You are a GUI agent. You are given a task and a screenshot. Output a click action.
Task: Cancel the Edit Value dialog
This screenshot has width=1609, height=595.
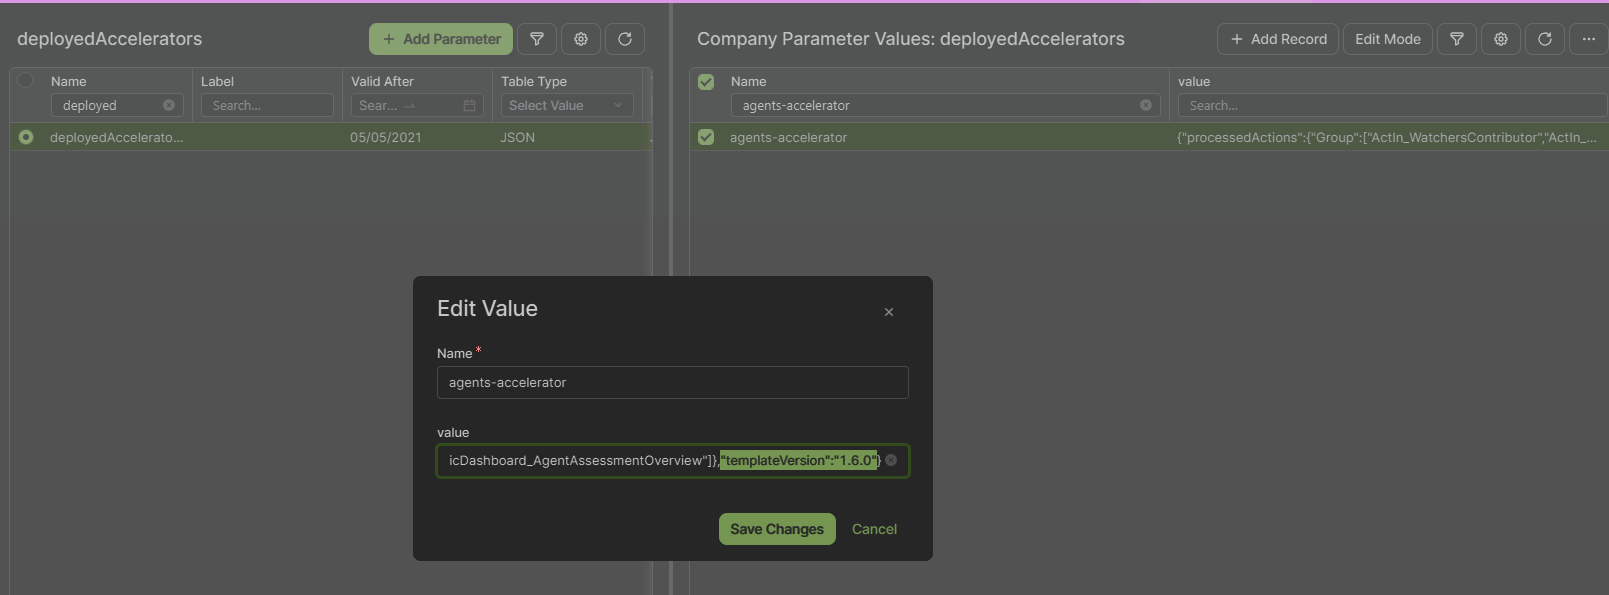coord(874,529)
